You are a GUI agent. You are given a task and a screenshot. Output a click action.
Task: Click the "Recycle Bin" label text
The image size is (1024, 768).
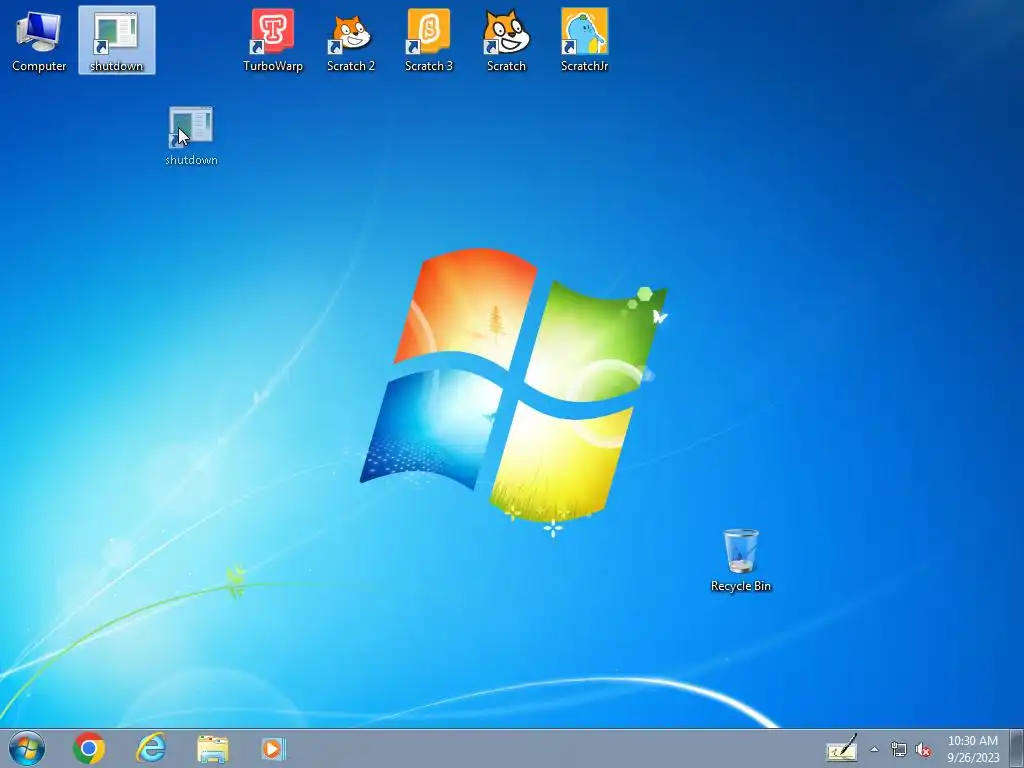741,586
